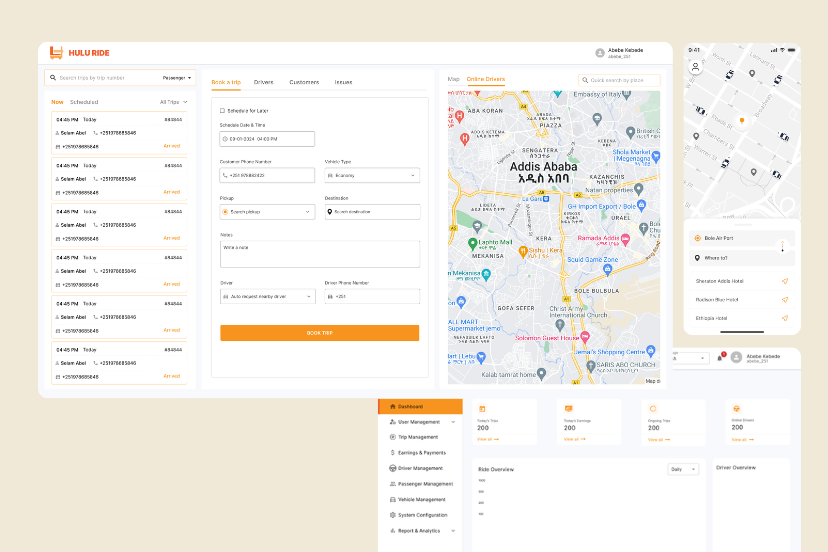
Task: Click the Today's Trips calendar icon
Action: (482, 409)
